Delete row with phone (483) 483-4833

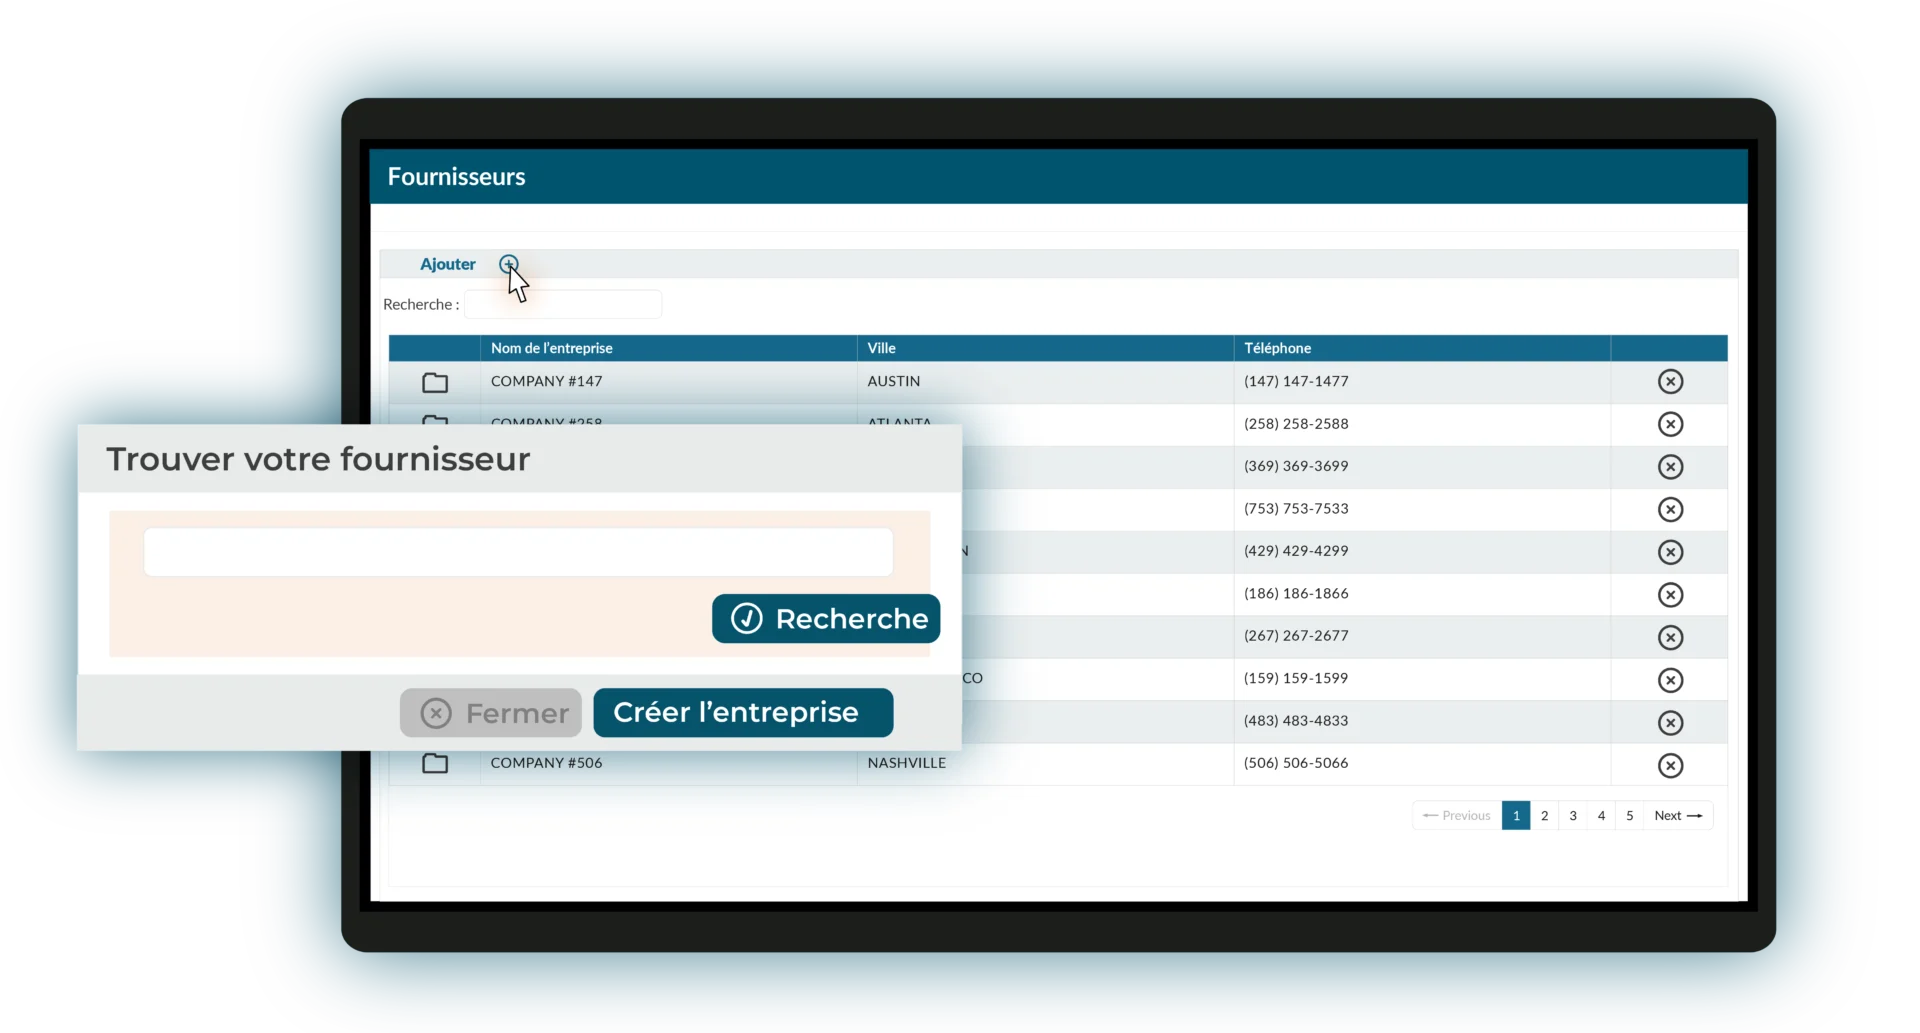click(x=1670, y=721)
